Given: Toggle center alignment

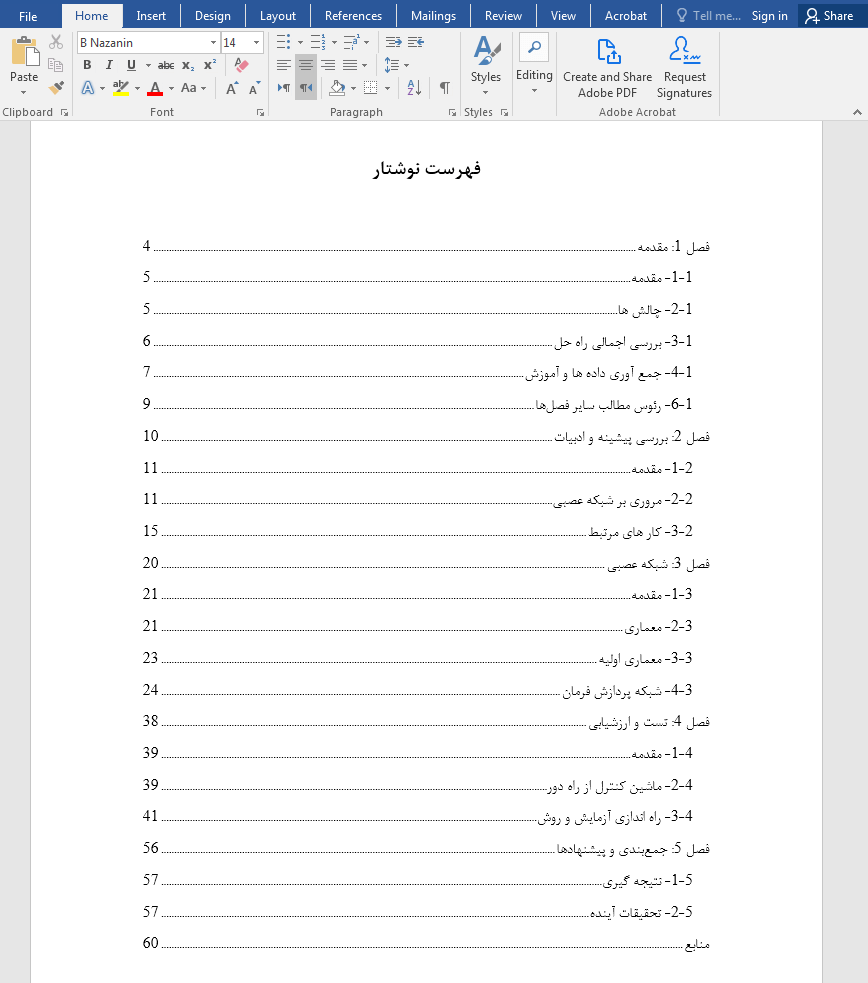Looking at the screenshot, I should pos(306,65).
